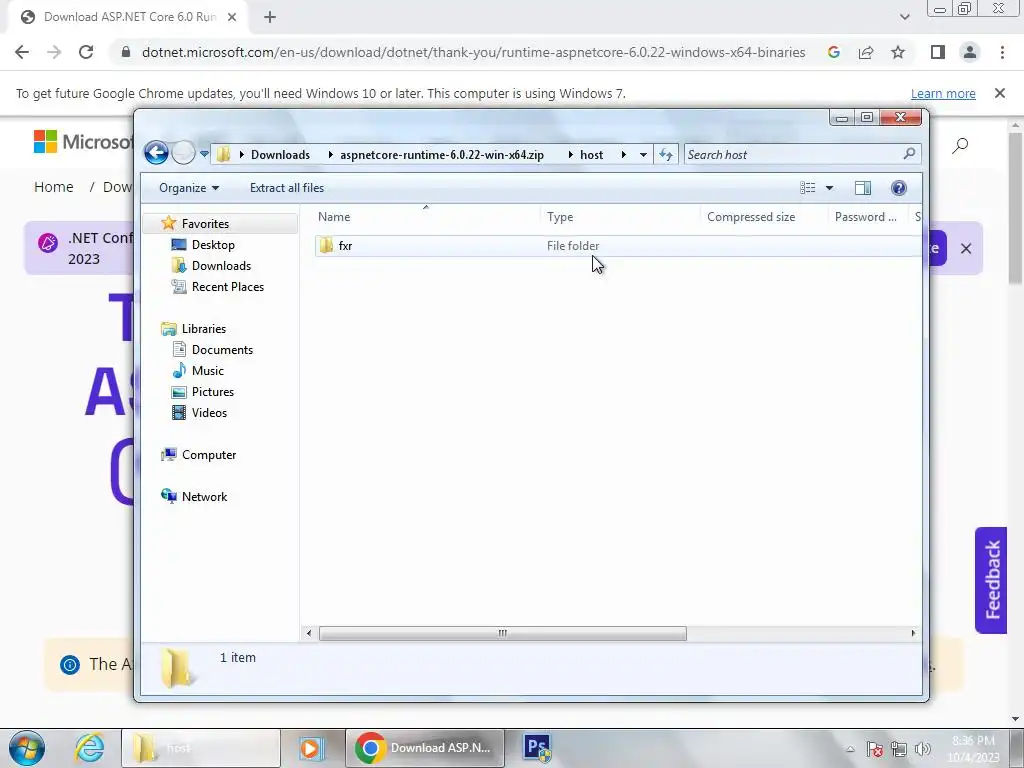
Task: Open Downloads in navigation pane
Action: 221,266
